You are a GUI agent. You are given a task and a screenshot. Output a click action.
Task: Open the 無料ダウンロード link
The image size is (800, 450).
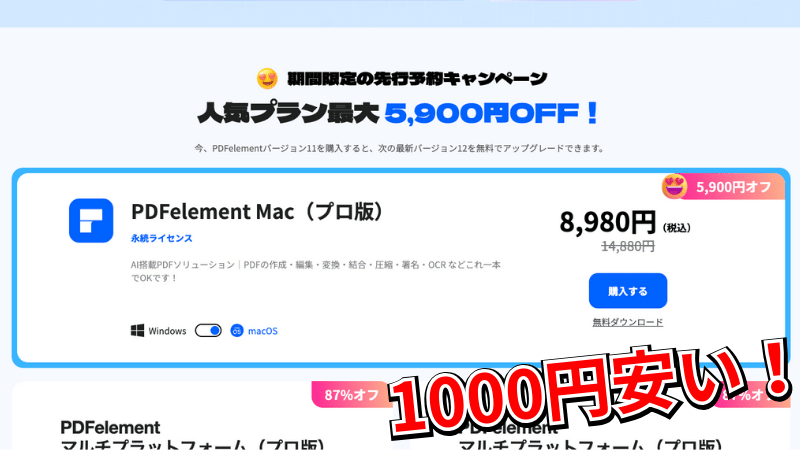point(628,322)
